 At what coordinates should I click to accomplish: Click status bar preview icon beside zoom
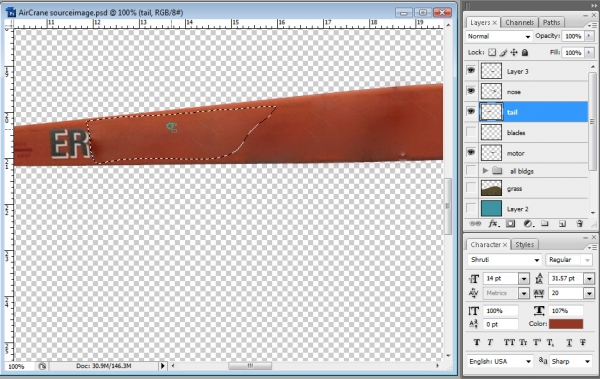pos(42,366)
